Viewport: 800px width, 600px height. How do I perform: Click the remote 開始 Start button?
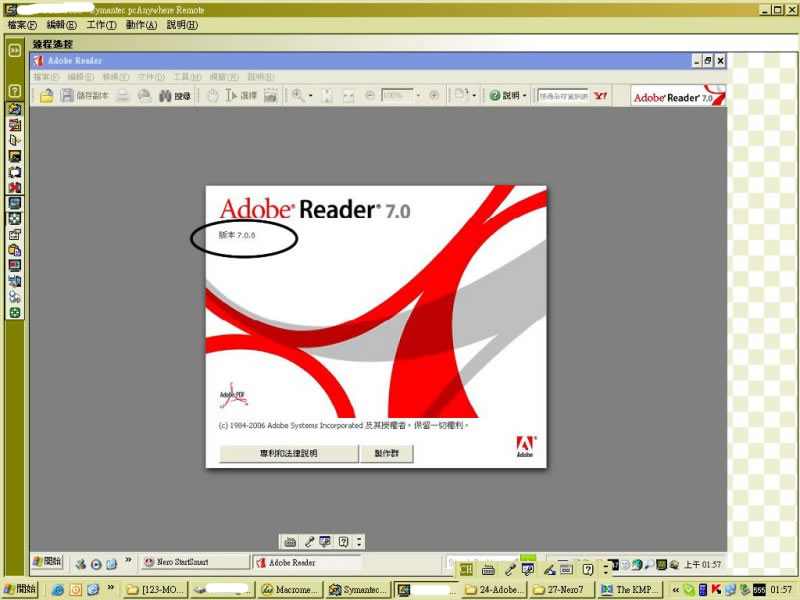coord(47,562)
